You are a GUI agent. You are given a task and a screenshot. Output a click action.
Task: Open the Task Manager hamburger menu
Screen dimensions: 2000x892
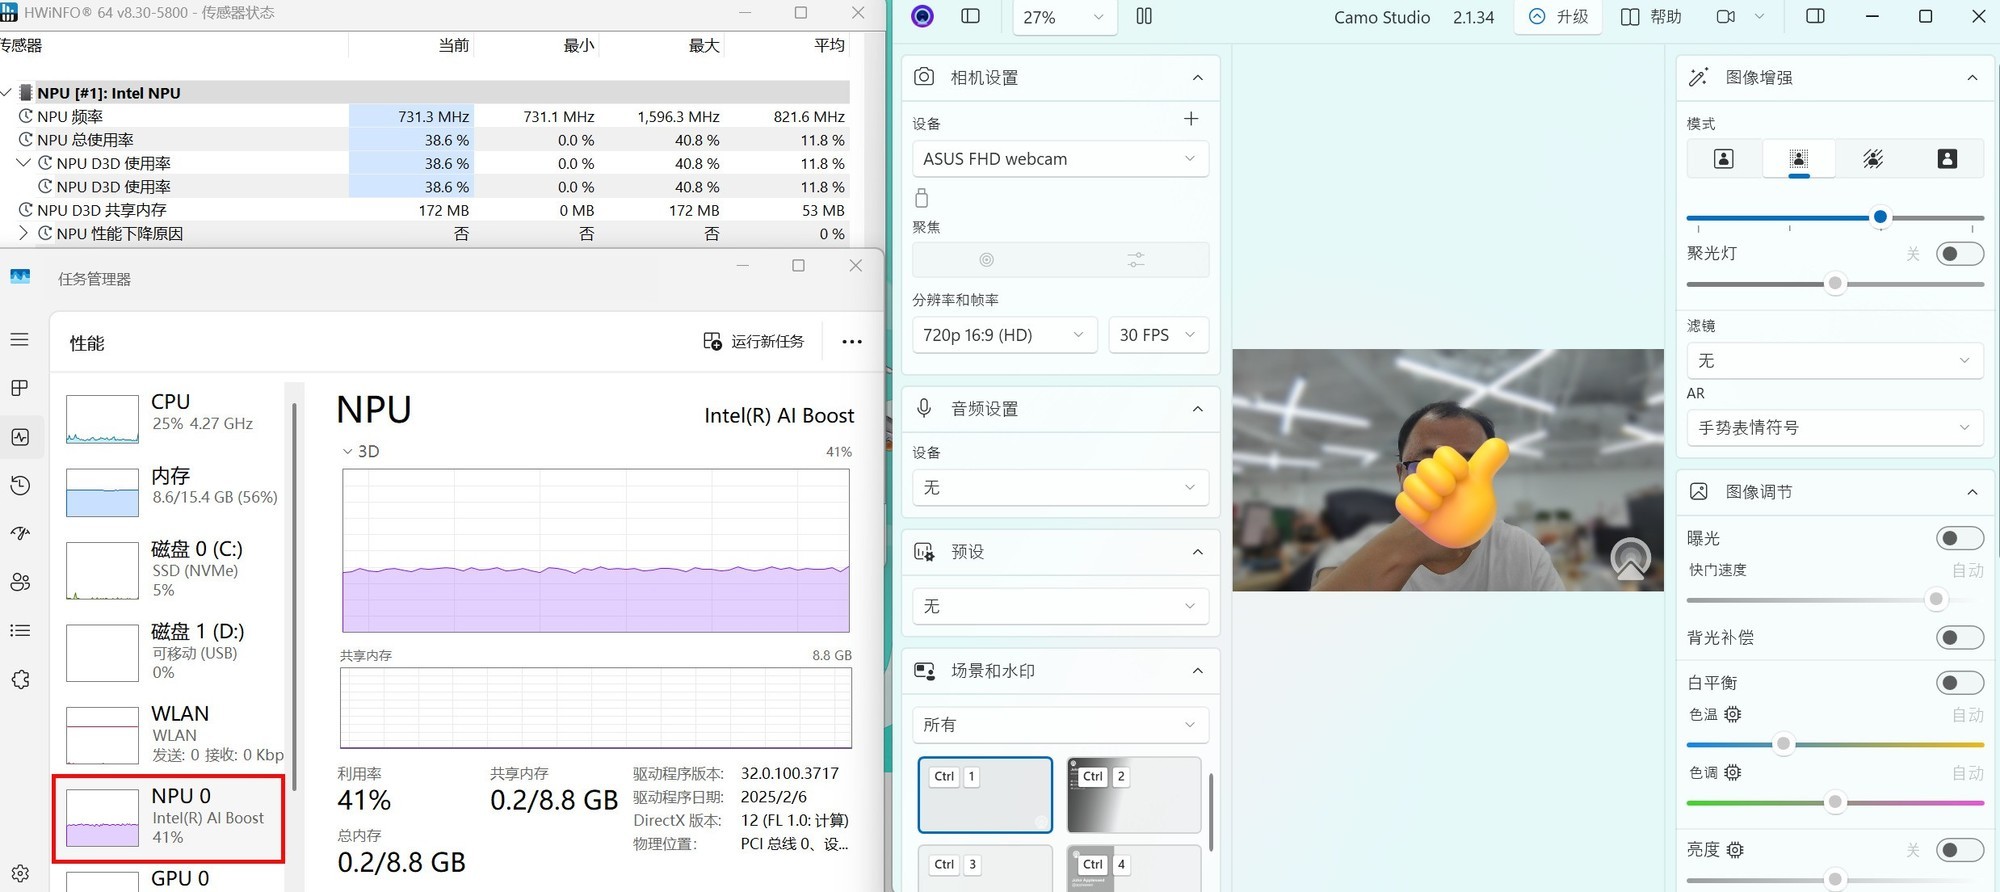[x=20, y=340]
